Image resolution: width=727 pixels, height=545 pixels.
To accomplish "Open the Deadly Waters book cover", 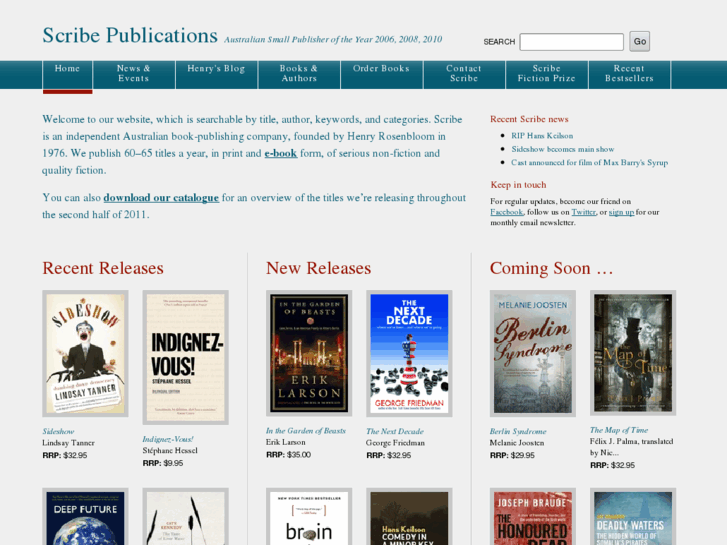I will tap(633, 517).
